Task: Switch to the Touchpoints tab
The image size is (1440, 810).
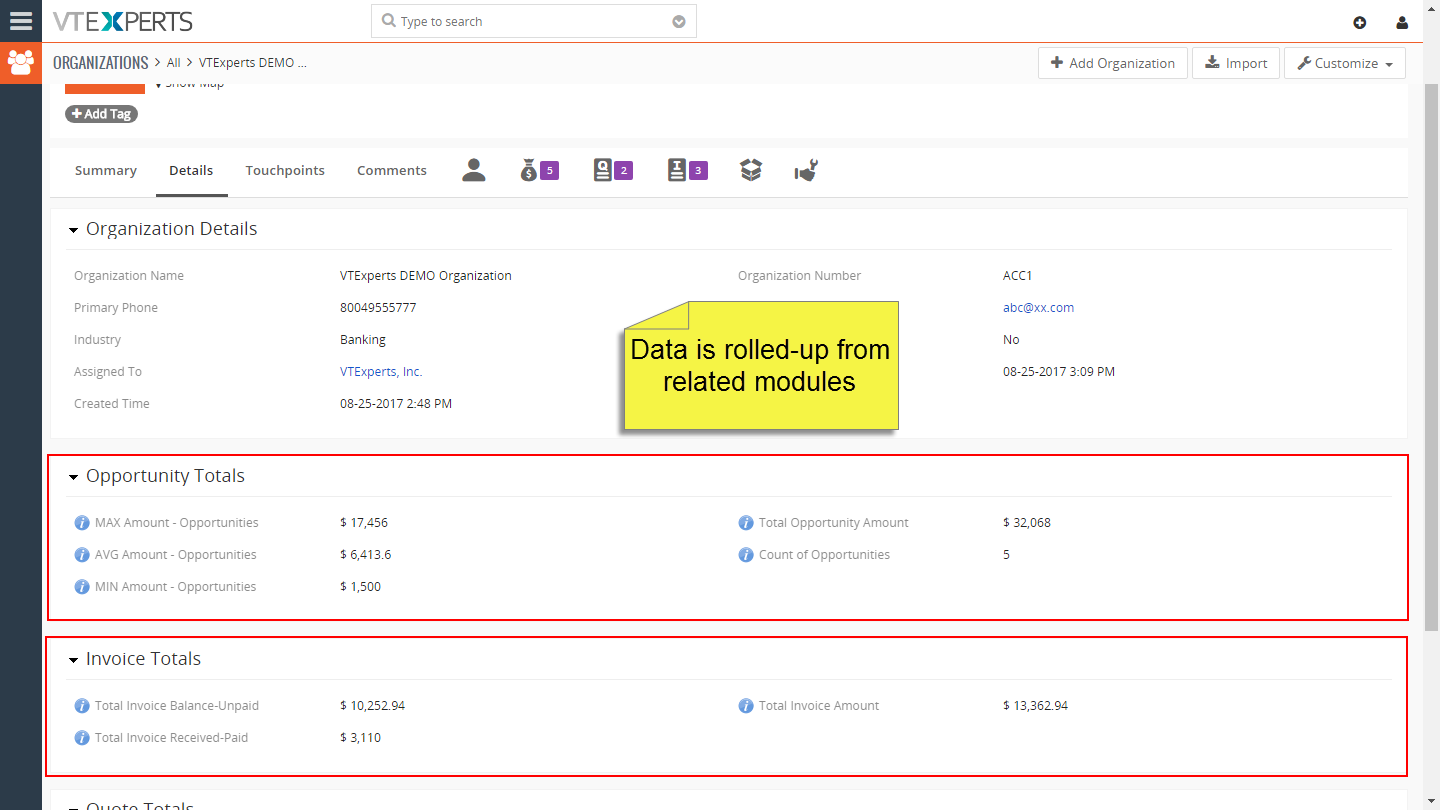Action: pos(285,171)
